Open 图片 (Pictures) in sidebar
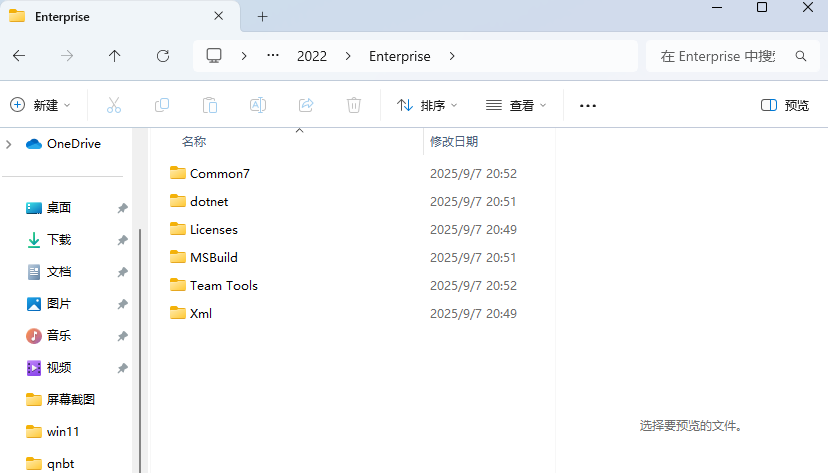This screenshot has width=828, height=473. coord(49,304)
